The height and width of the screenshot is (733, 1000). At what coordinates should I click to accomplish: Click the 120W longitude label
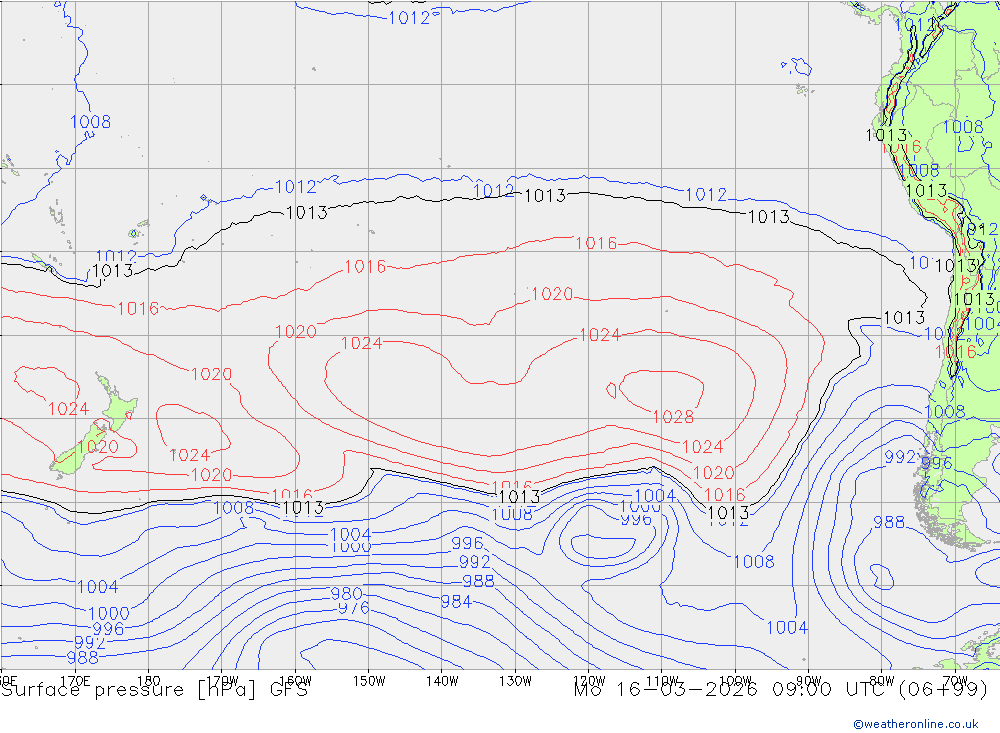click(x=589, y=681)
